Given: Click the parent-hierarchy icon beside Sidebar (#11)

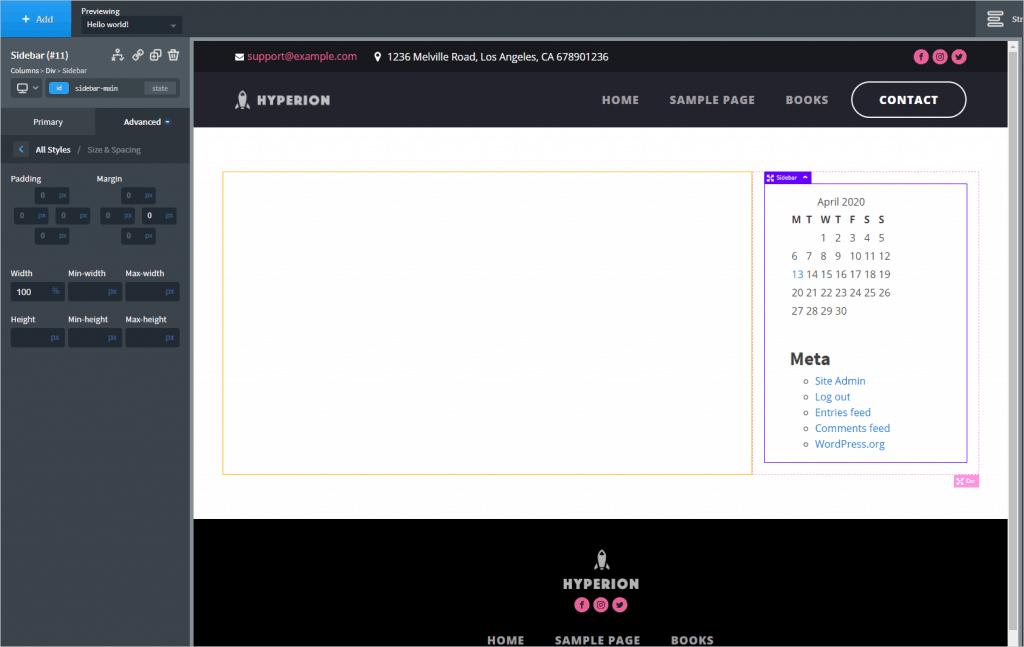Looking at the screenshot, I should [x=118, y=55].
